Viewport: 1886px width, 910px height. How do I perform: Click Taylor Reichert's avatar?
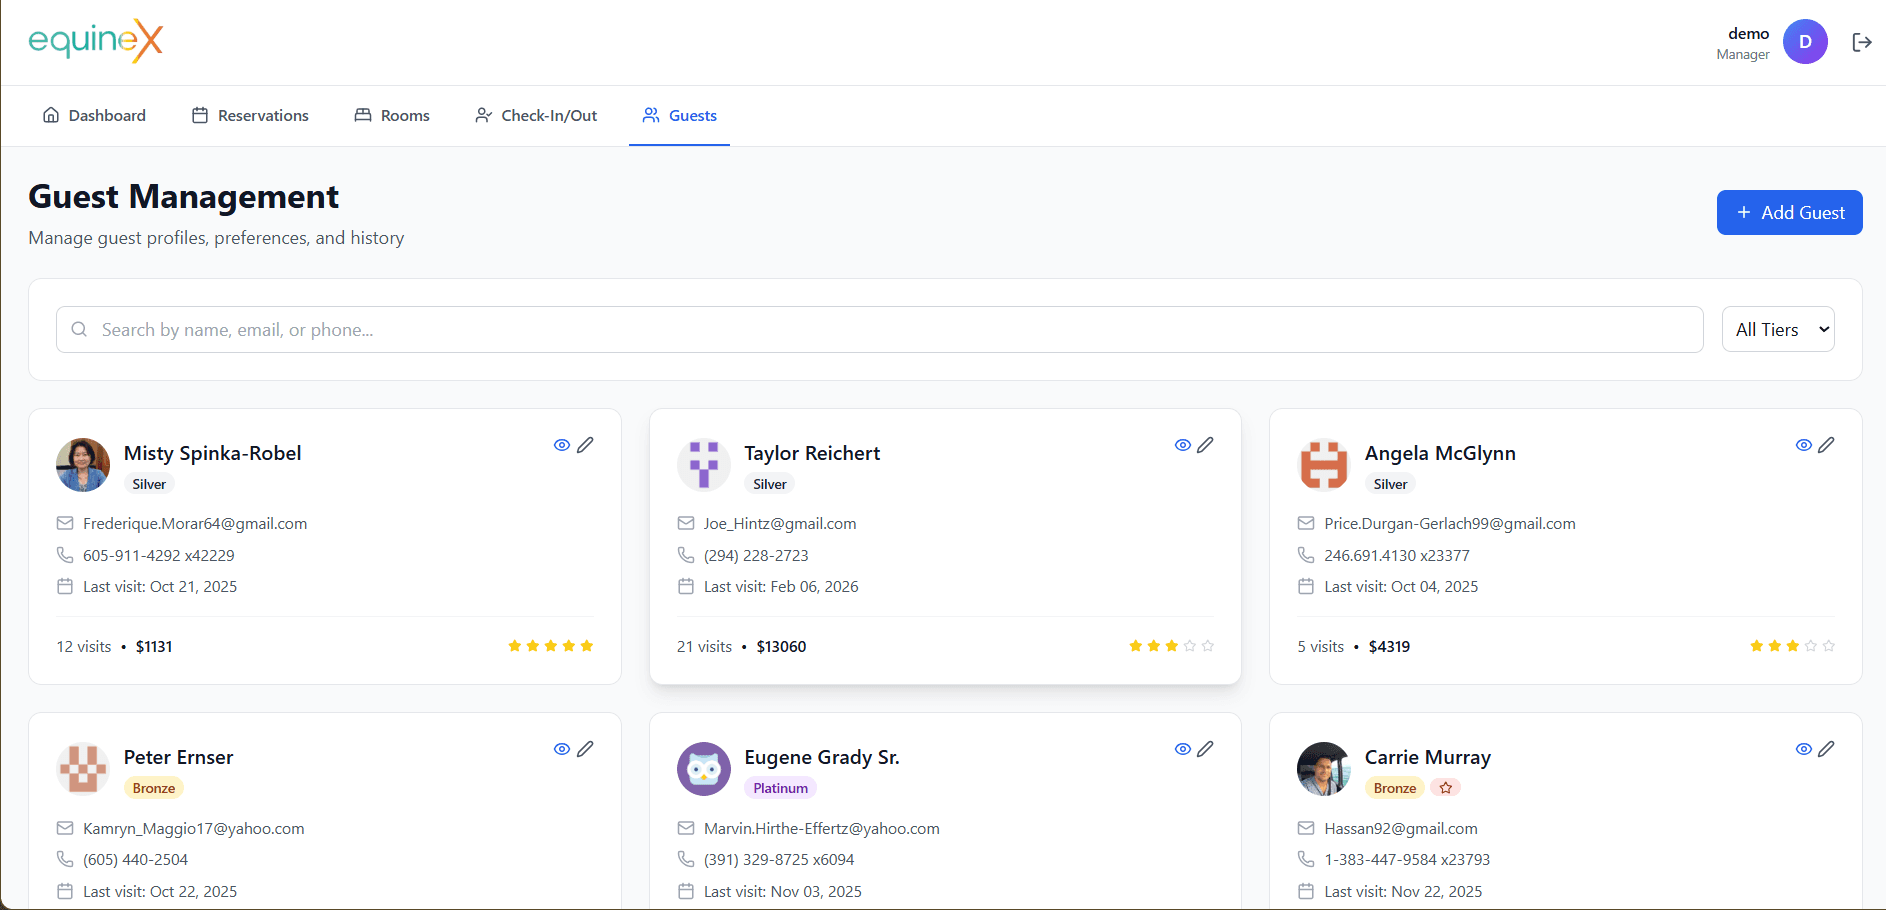click(704, 465)
